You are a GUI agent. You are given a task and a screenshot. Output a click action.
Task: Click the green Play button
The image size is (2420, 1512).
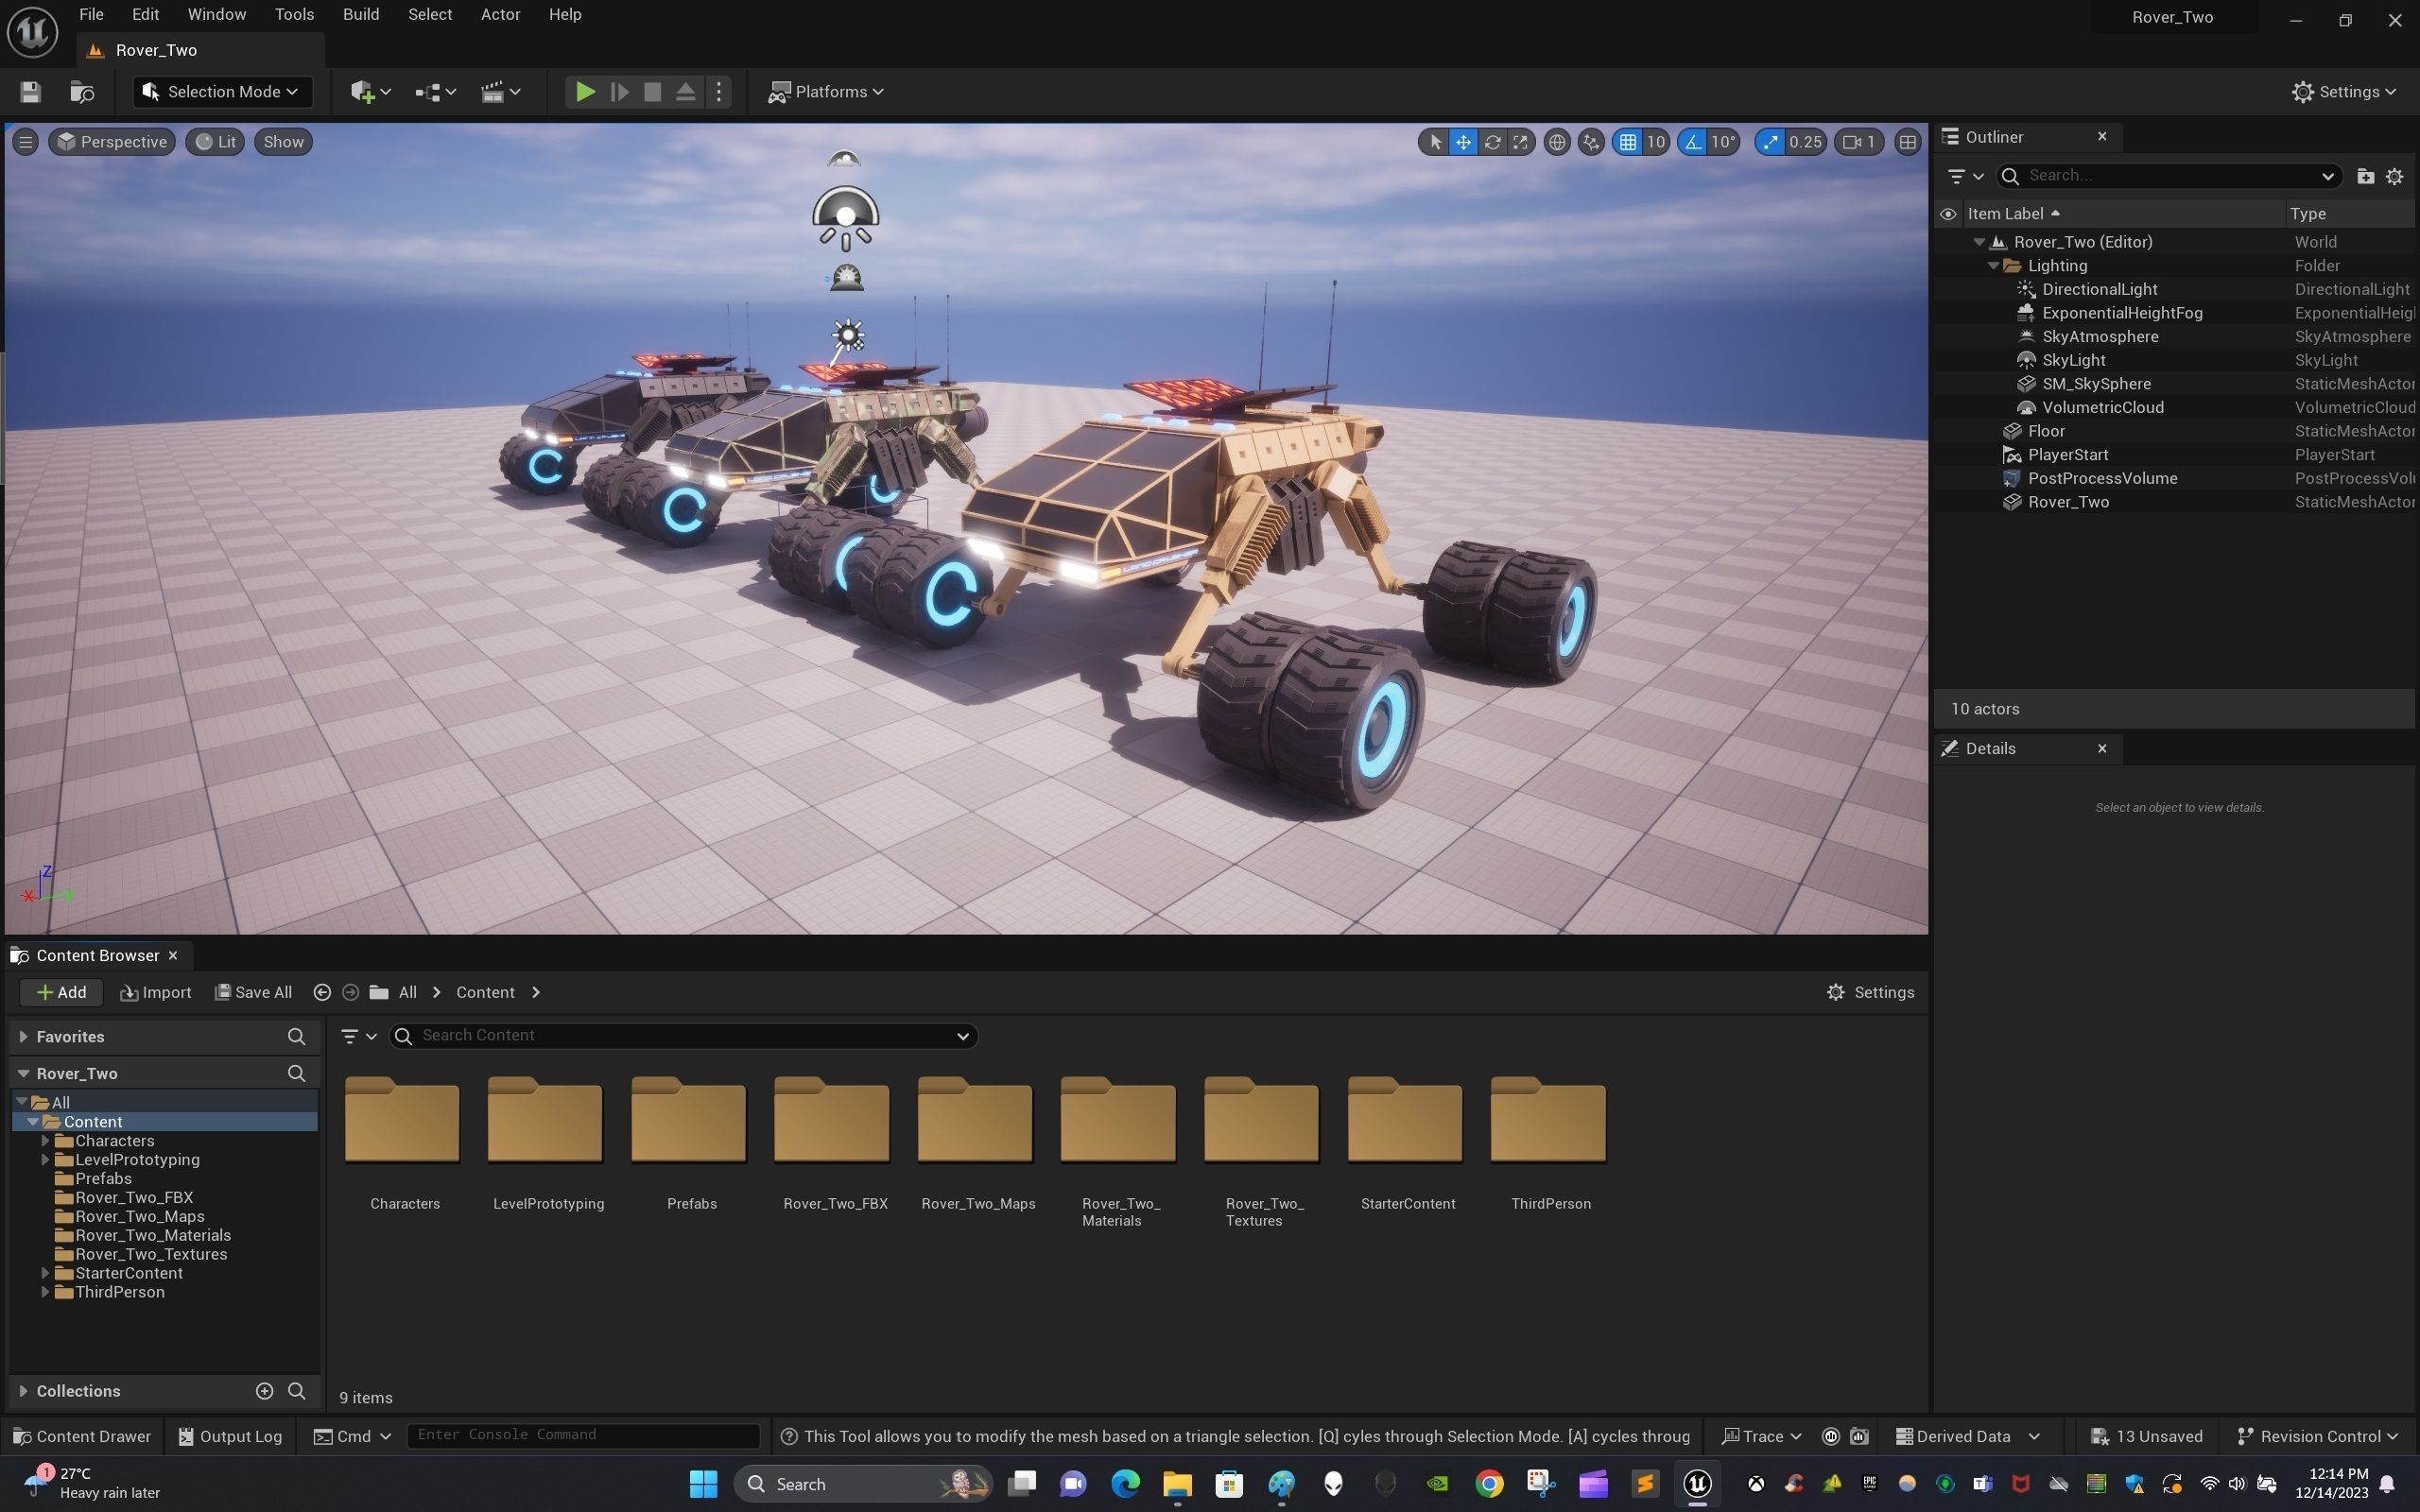pyautogui.click(x=585, y=92)
